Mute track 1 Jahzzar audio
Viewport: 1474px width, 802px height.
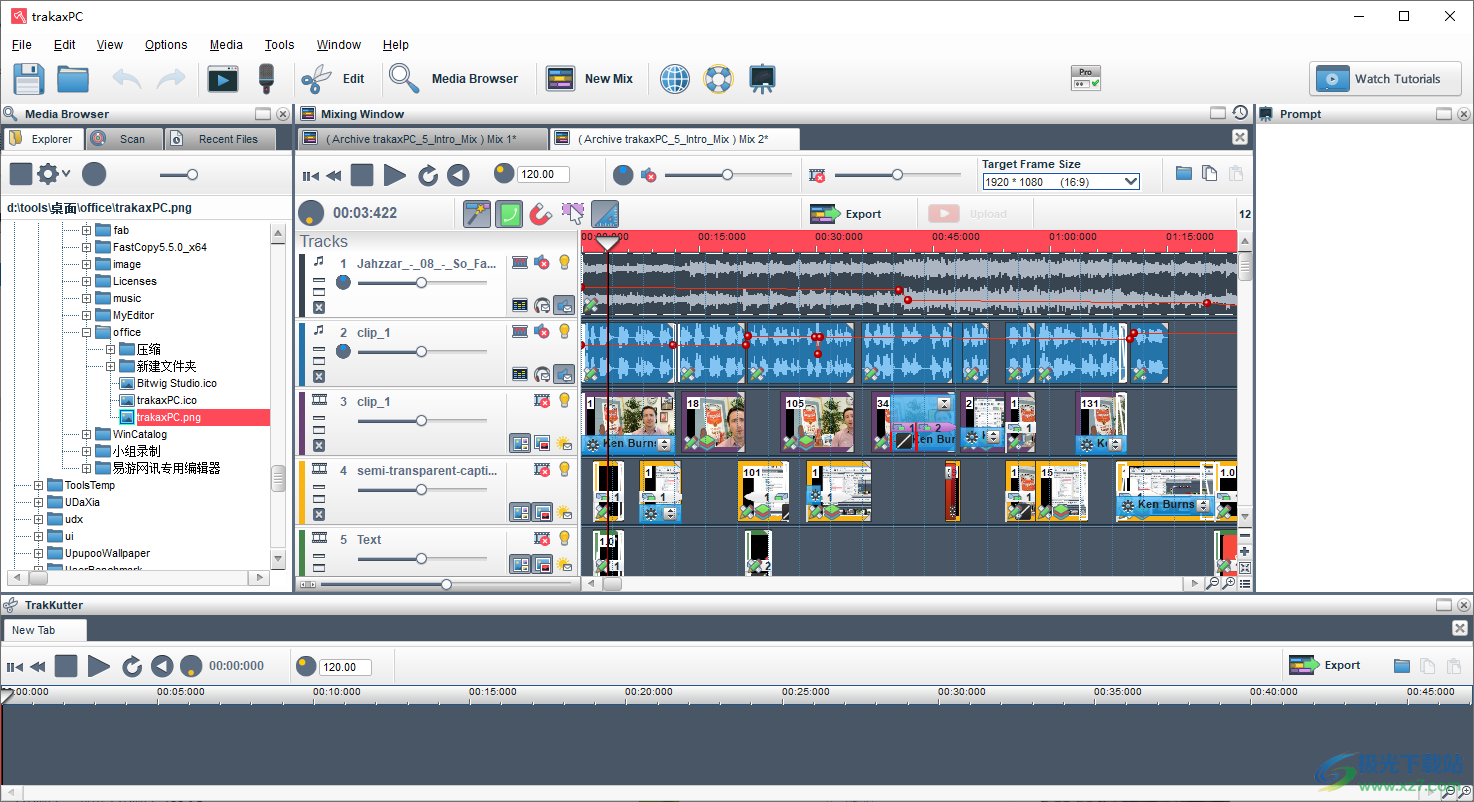coord(542,263)
